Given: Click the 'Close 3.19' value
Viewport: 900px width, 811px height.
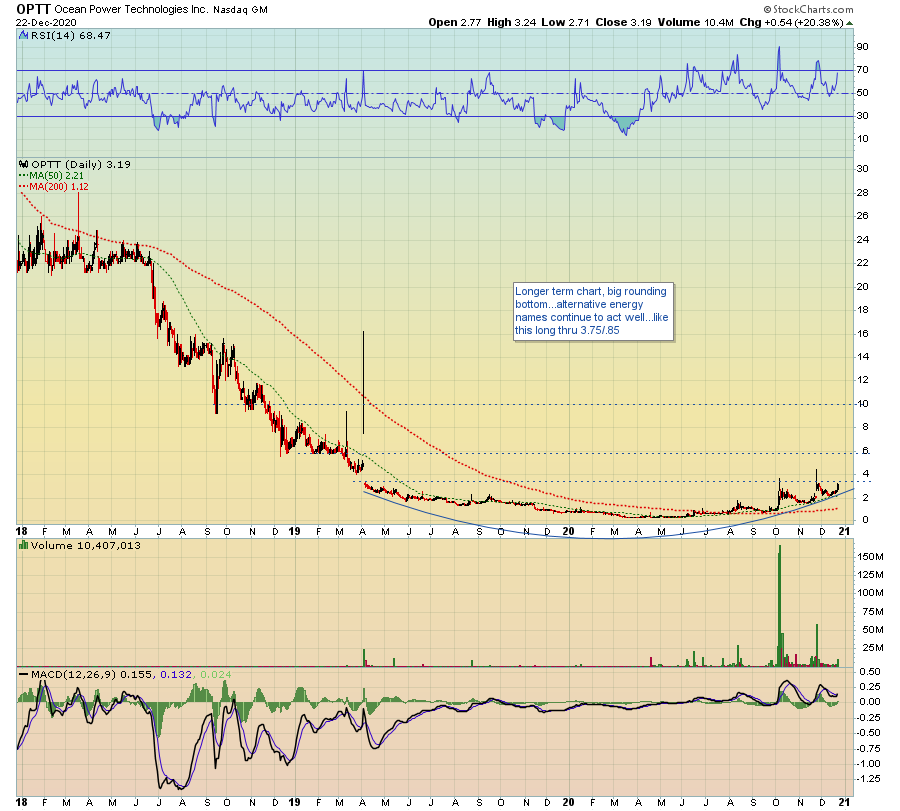Looking at the screenshot, I should coord(623,22).
